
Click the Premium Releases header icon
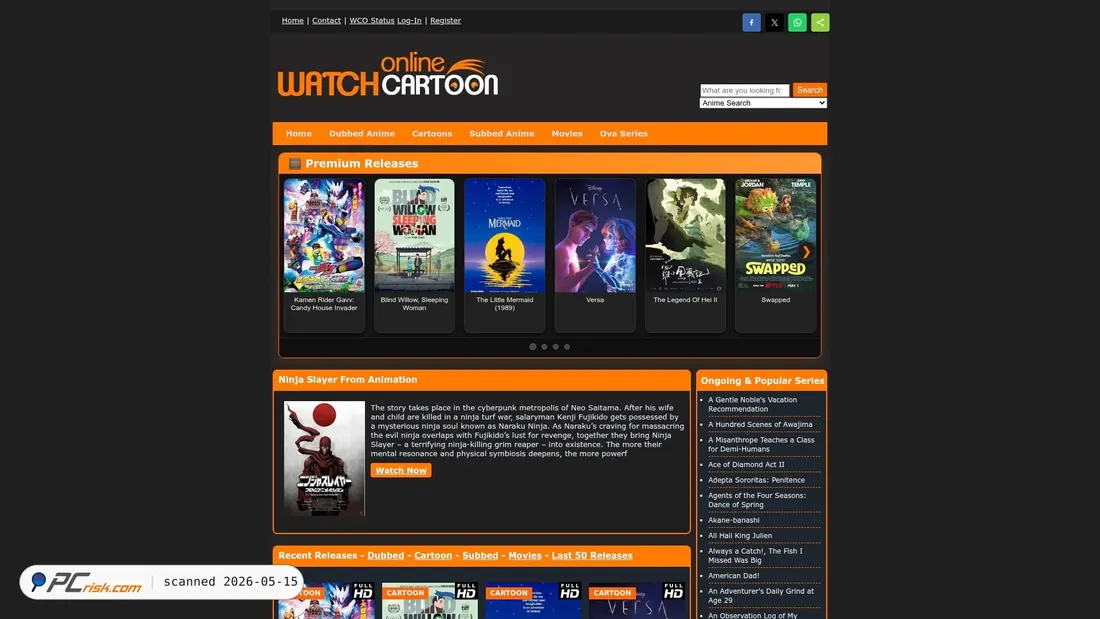295,164
